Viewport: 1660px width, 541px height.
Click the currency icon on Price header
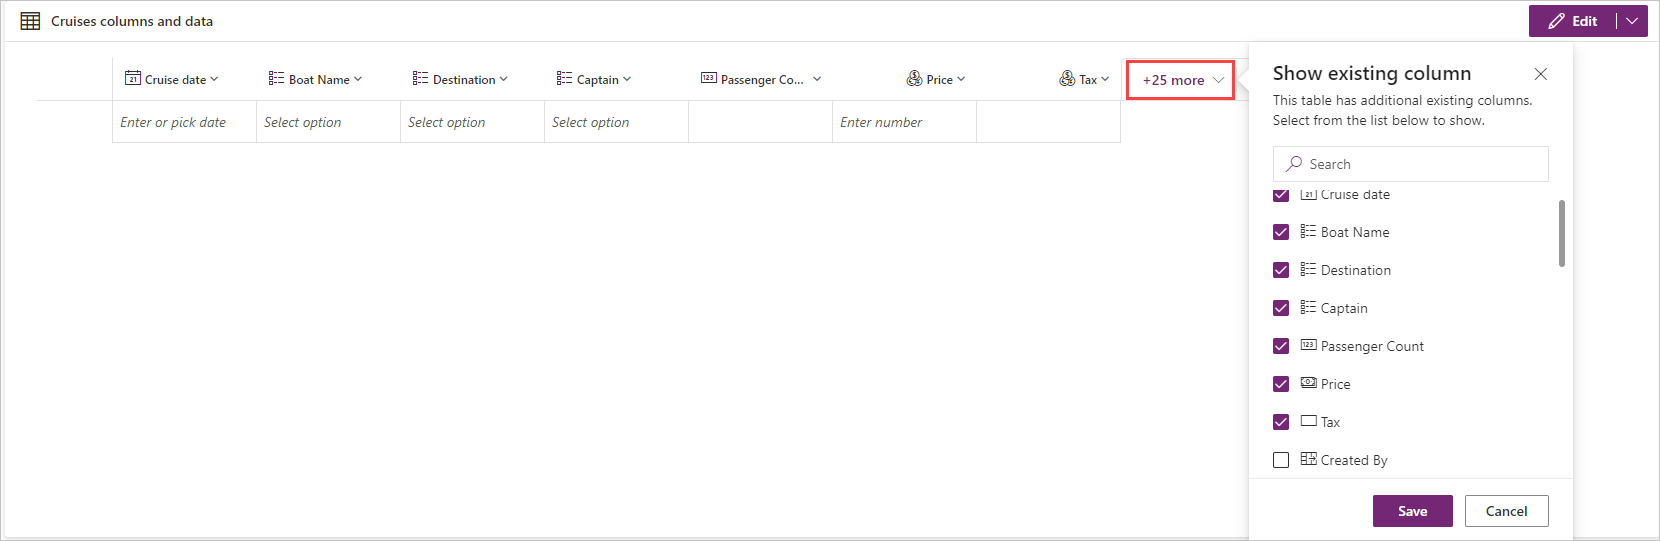[914, 79]
